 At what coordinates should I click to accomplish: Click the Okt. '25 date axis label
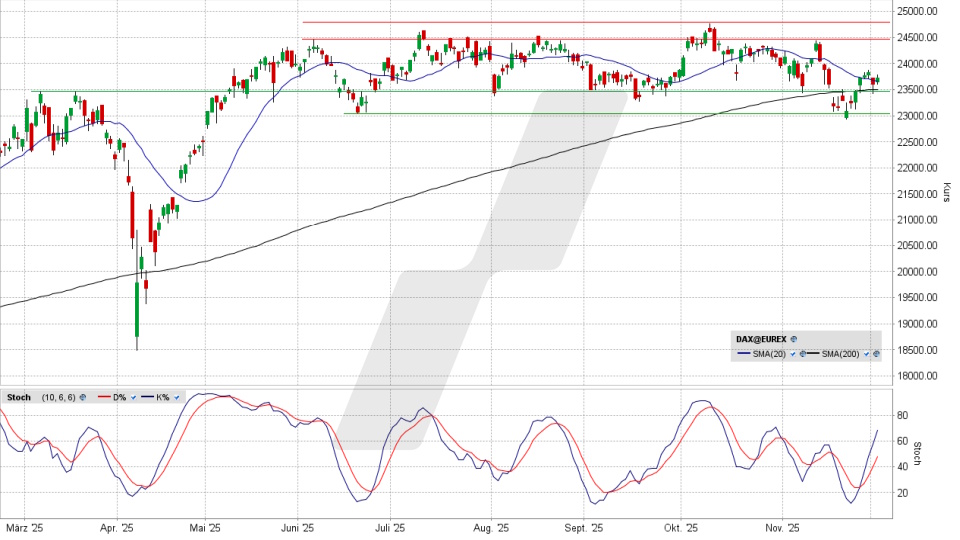pos(680,528)
